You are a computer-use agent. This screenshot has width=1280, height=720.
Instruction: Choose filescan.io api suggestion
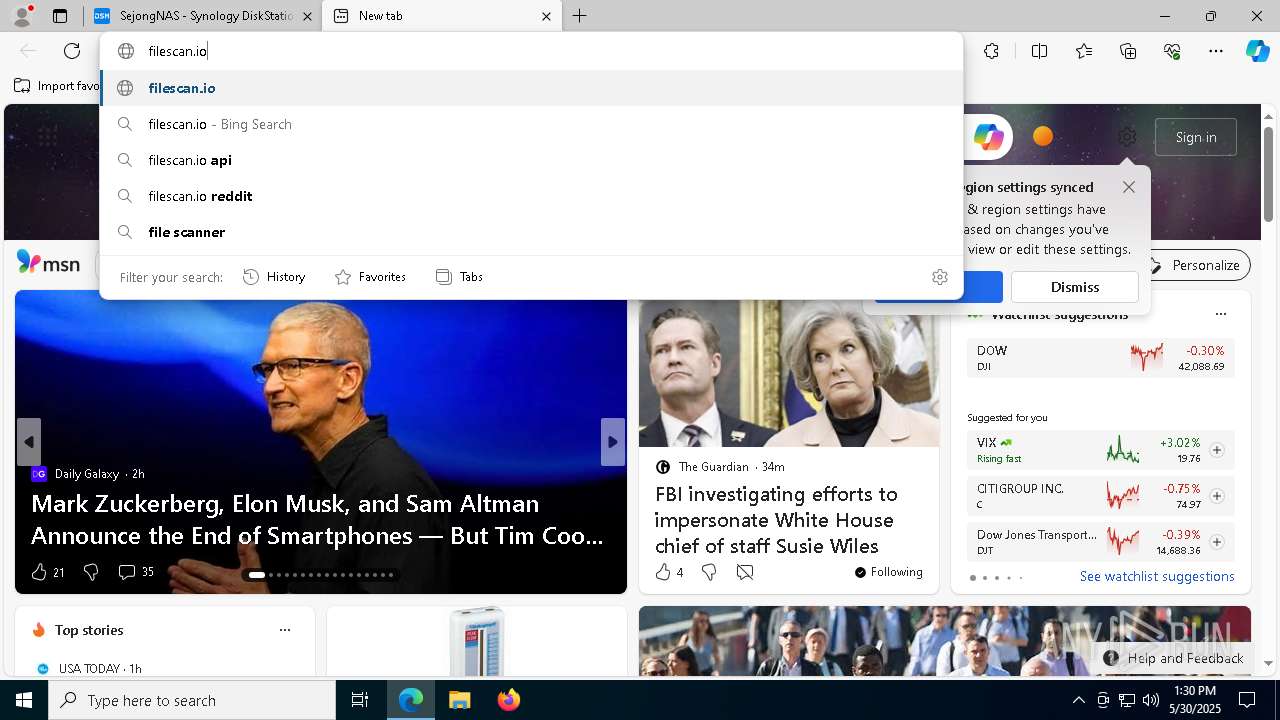[x=531, y=160]
